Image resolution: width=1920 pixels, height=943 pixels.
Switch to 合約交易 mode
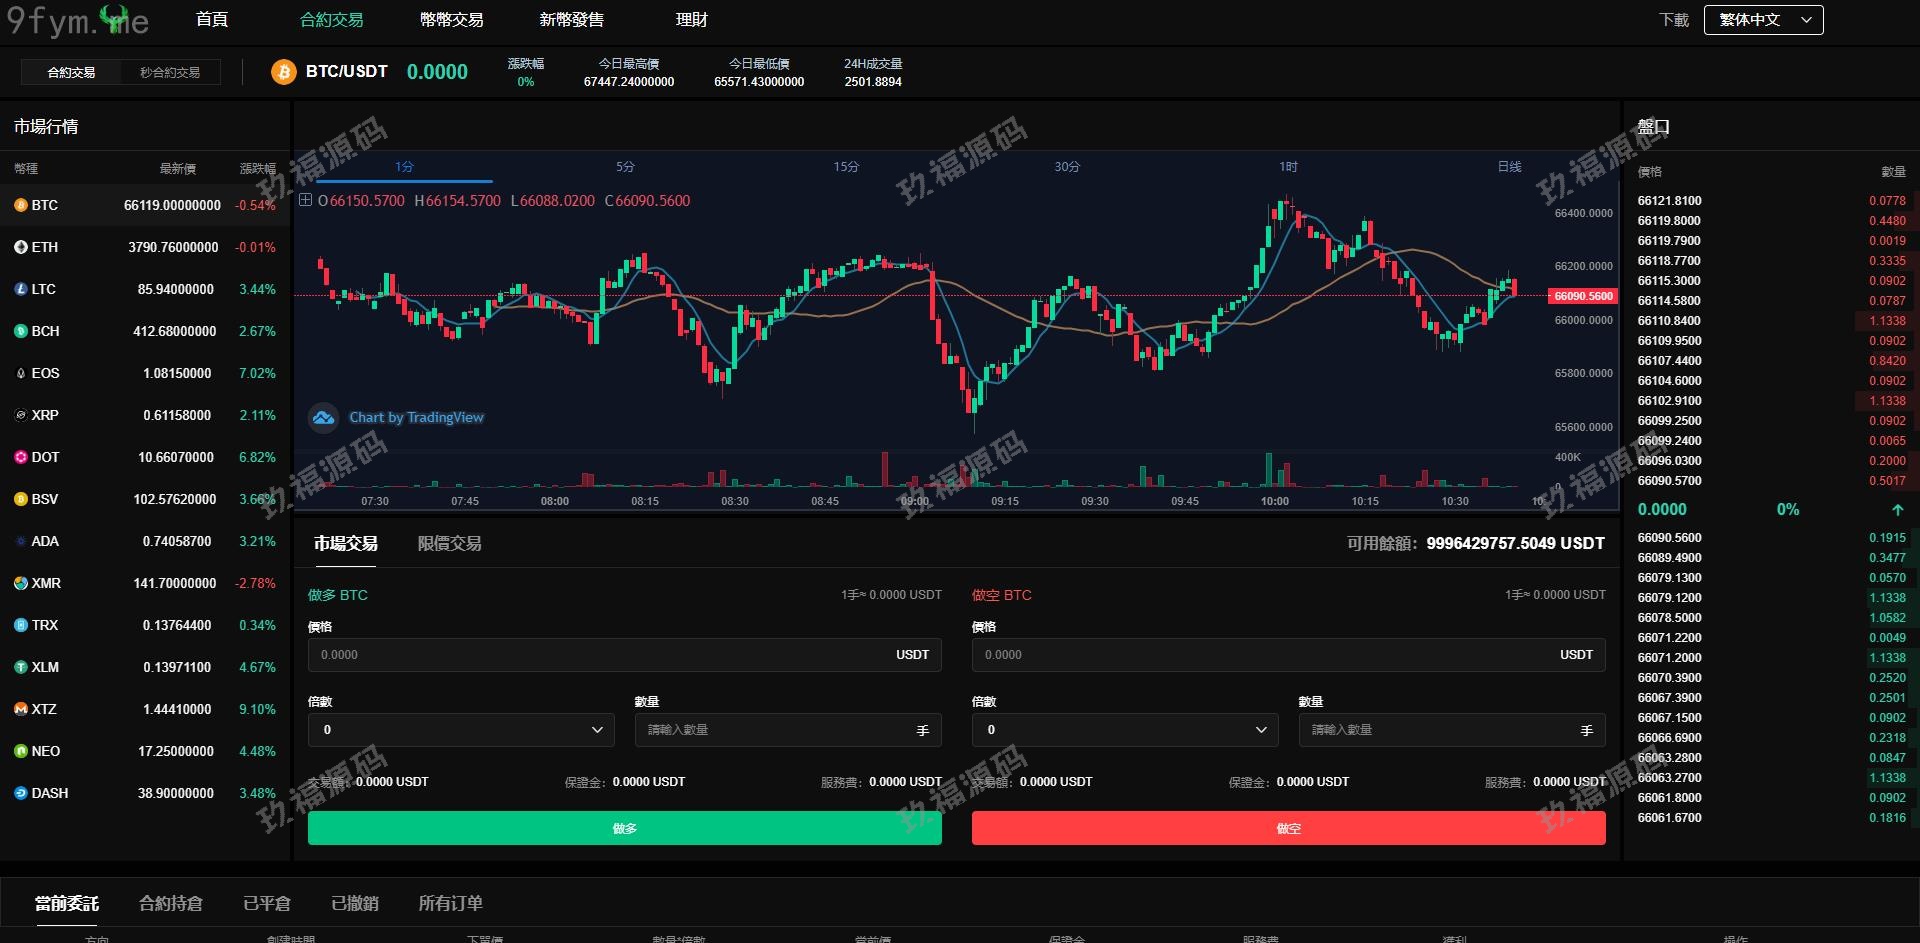(71, 72)
